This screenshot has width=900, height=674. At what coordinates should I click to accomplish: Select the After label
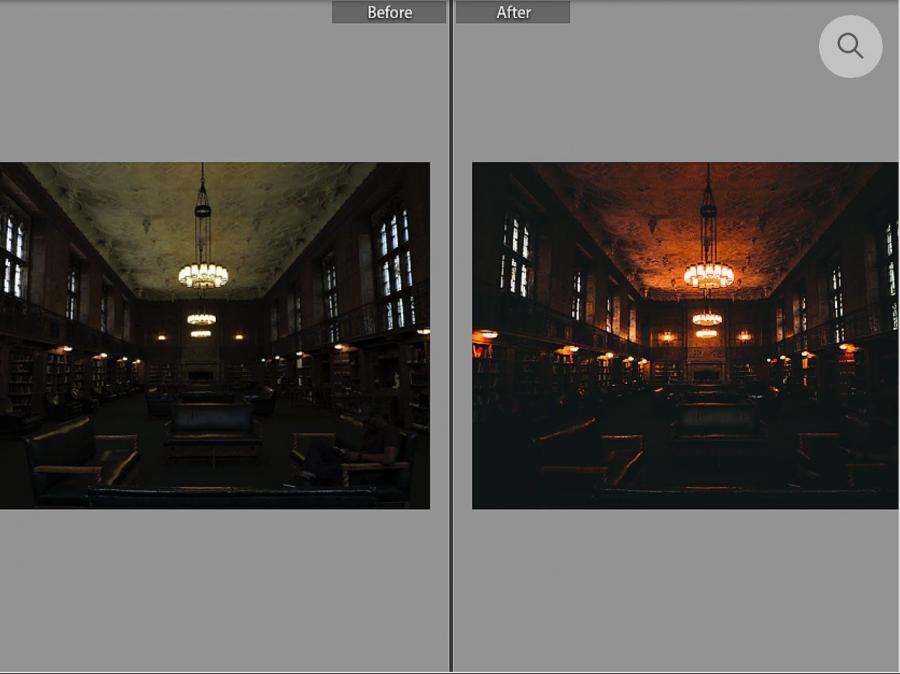click(513, 12)
